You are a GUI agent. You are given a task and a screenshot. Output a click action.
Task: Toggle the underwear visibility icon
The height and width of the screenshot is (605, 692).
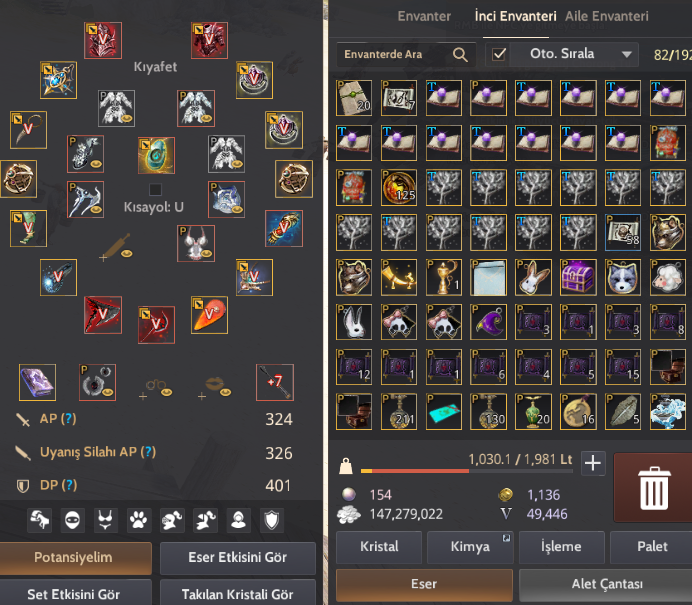tap(105, 520)
